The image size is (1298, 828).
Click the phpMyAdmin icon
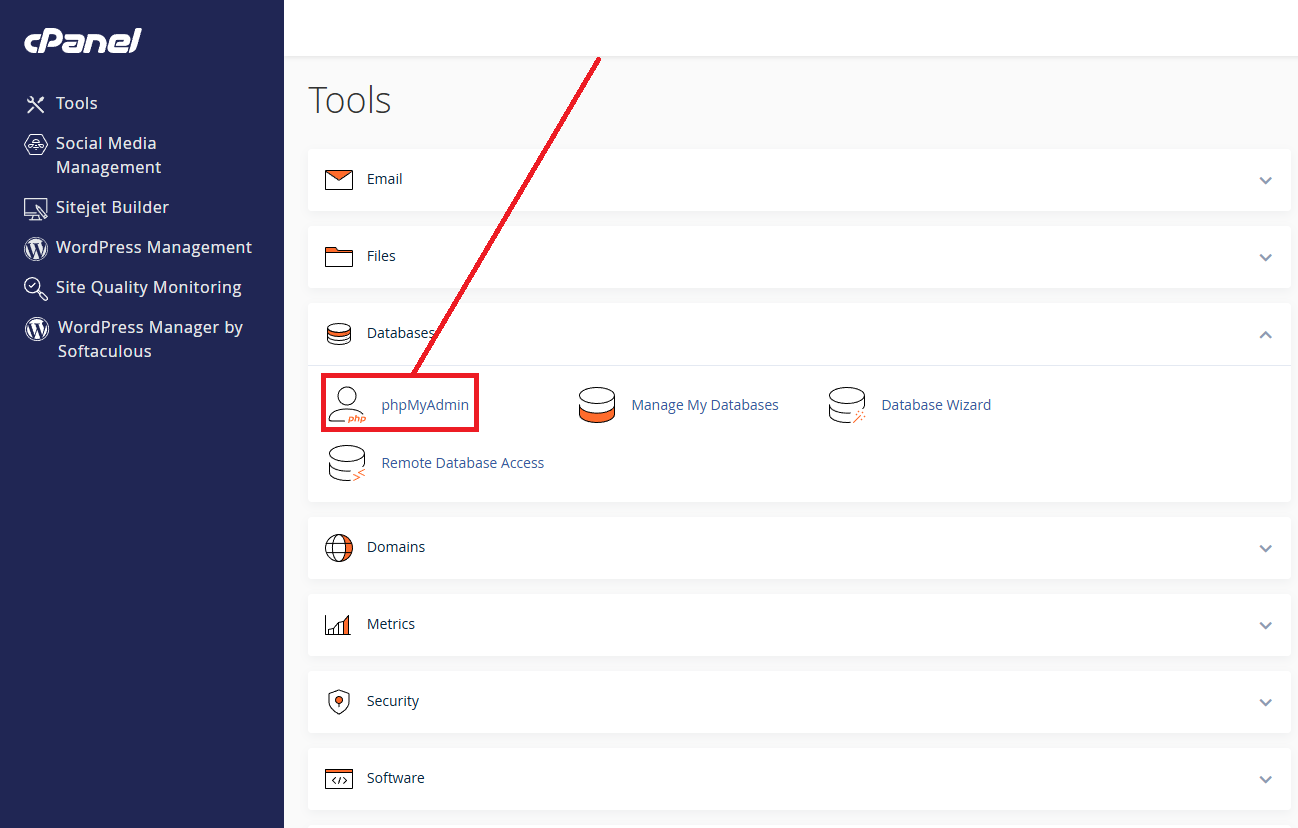pos(347,405)
